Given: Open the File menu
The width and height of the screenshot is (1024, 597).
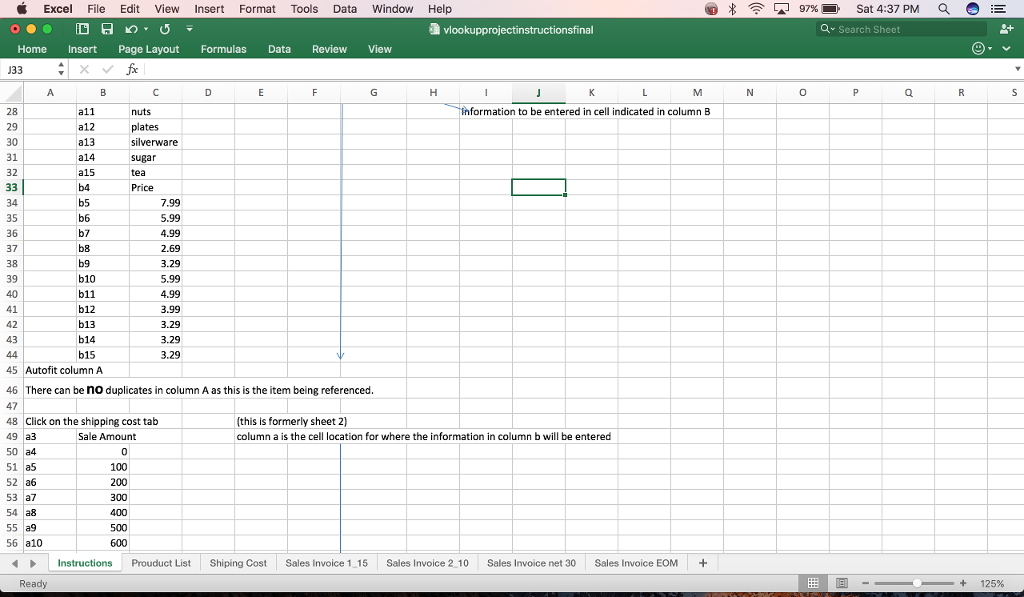Looking at the screenshot, I should [x=96, y=9].
